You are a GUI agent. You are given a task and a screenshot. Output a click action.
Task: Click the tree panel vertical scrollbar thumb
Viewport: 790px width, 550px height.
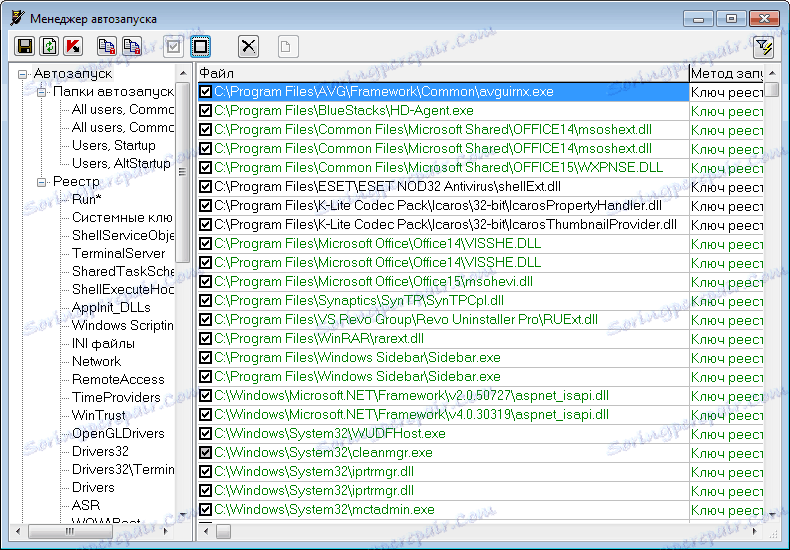coord(182,173)
